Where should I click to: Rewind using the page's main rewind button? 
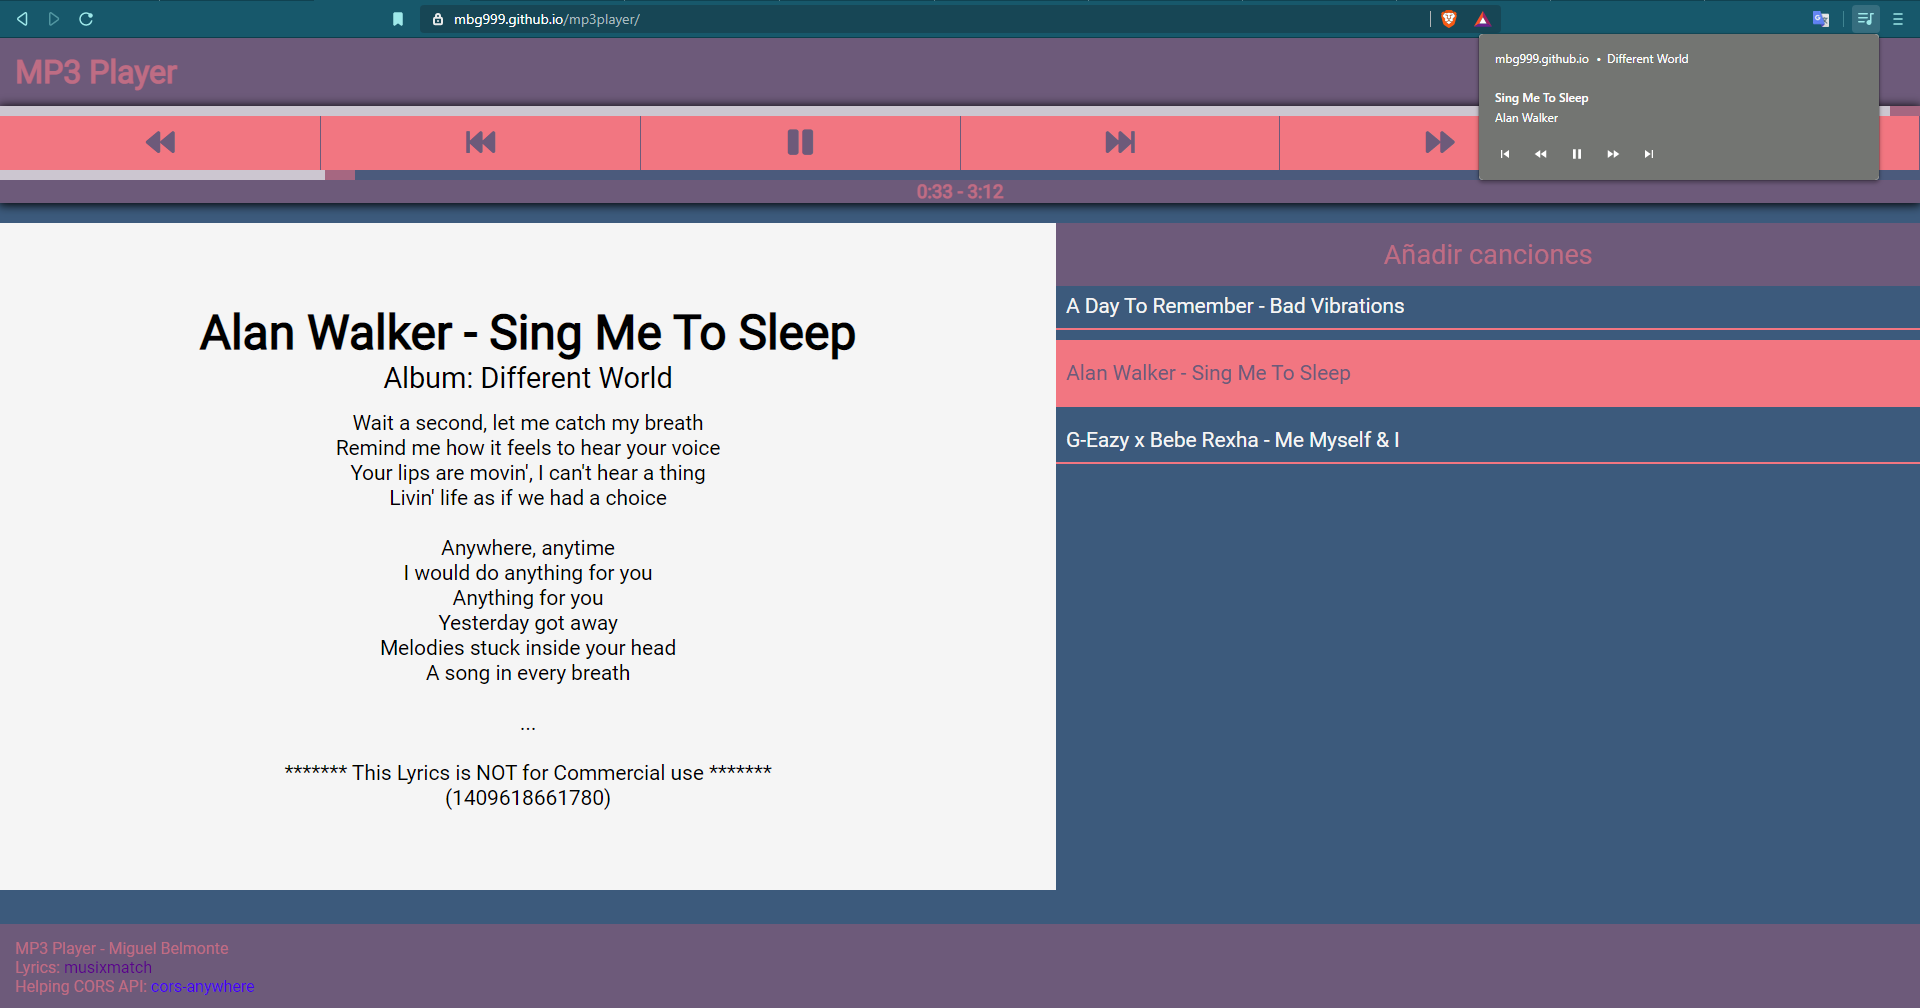click(160, 142)
